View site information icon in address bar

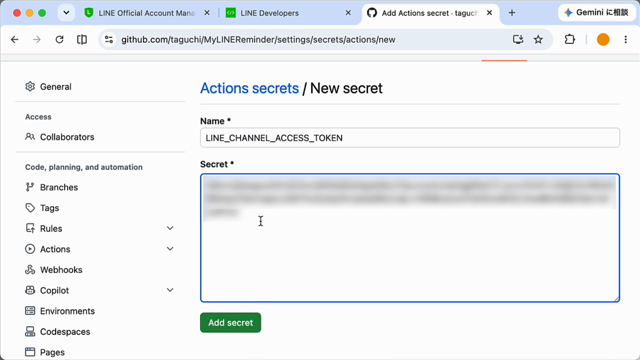109,40
